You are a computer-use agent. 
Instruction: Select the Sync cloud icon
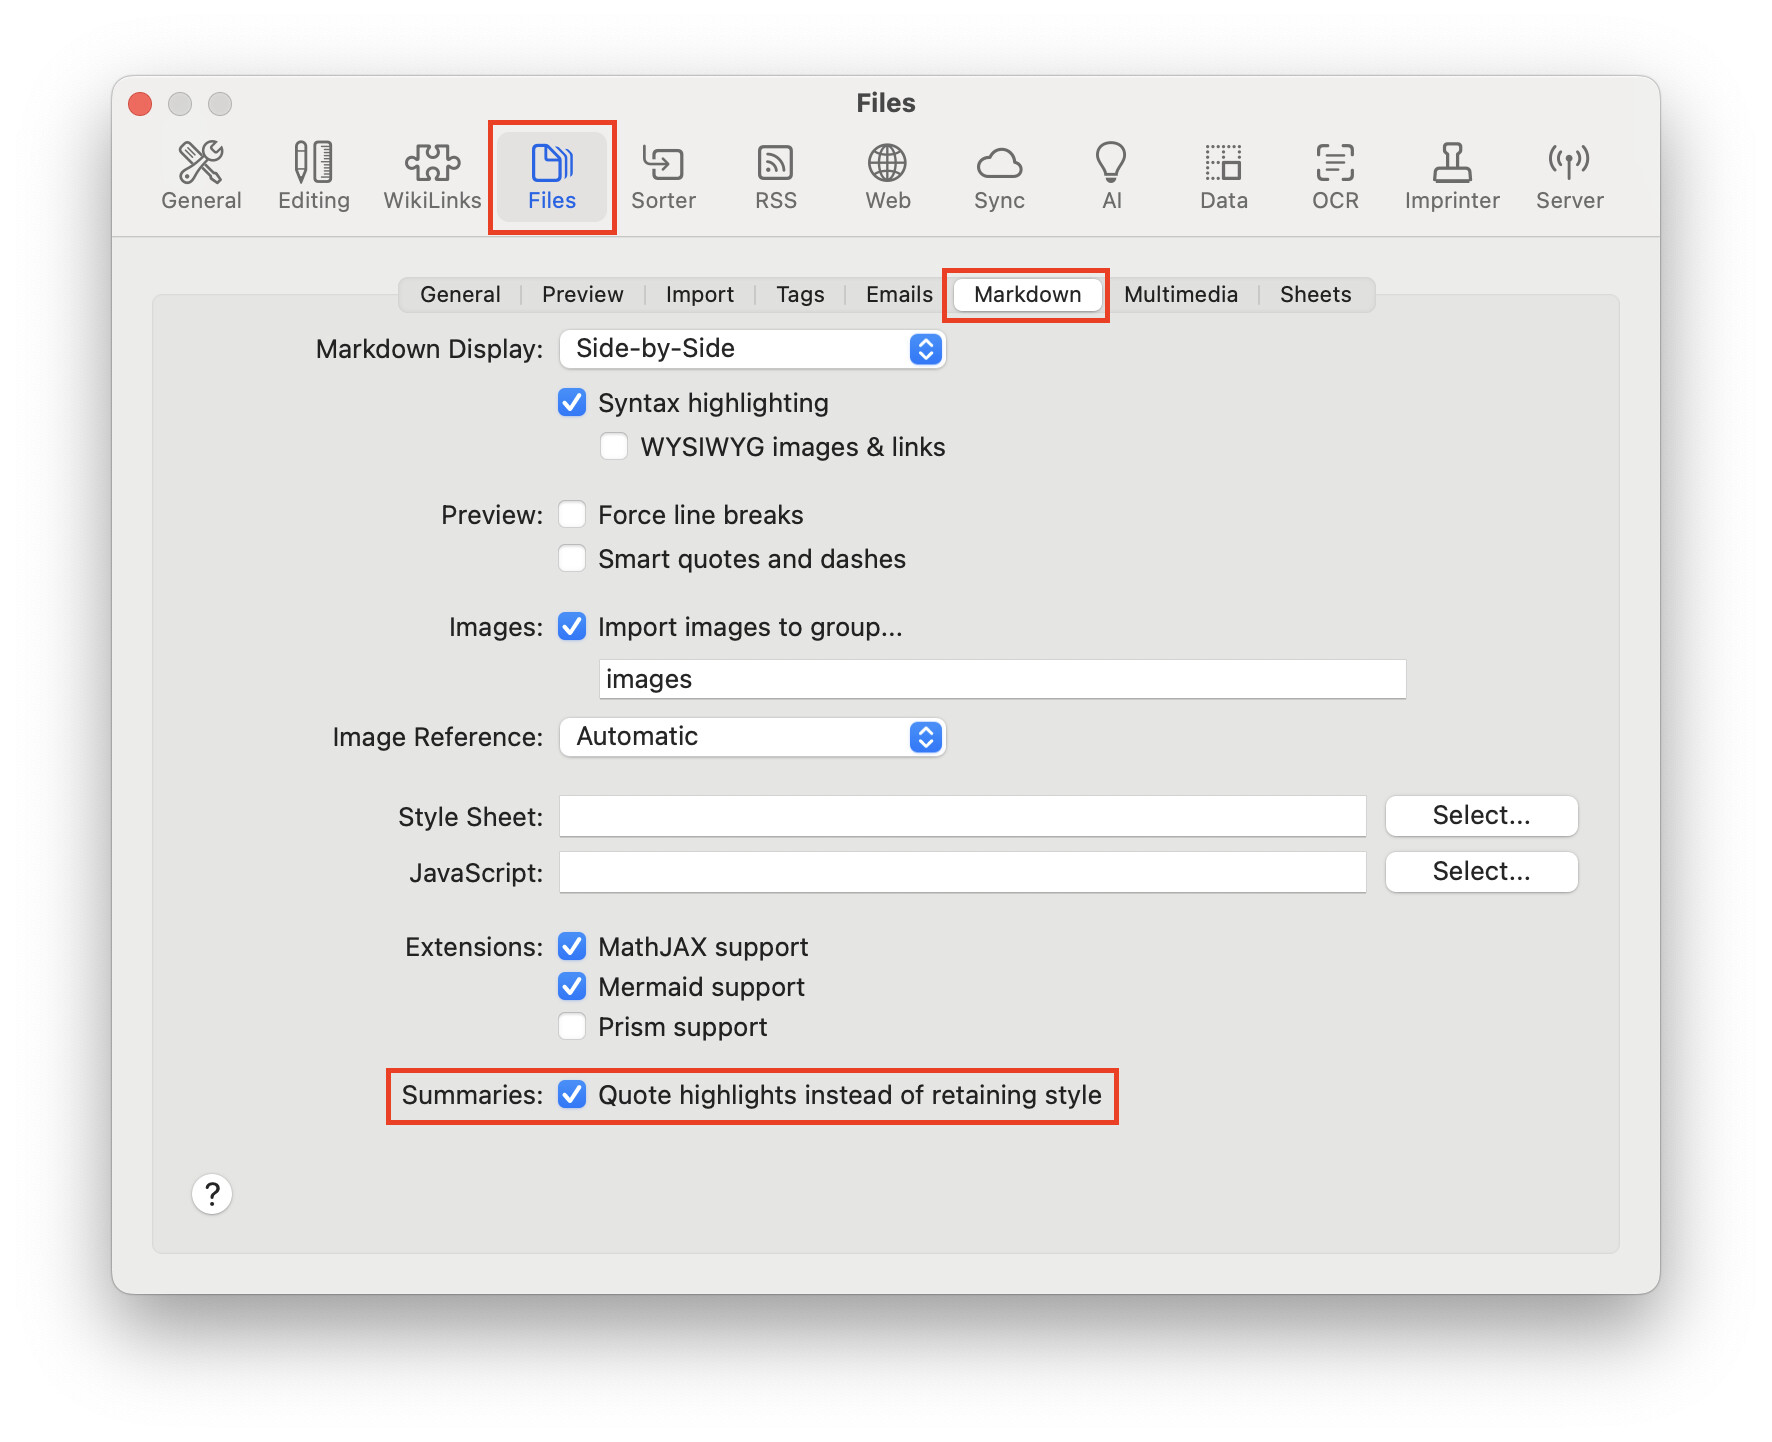click(998, 175)
